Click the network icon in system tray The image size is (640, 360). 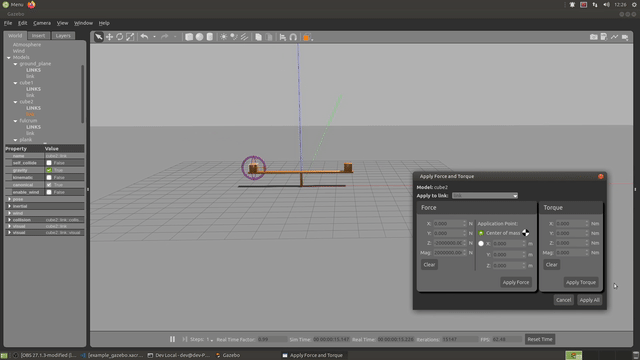pos(595,4)
